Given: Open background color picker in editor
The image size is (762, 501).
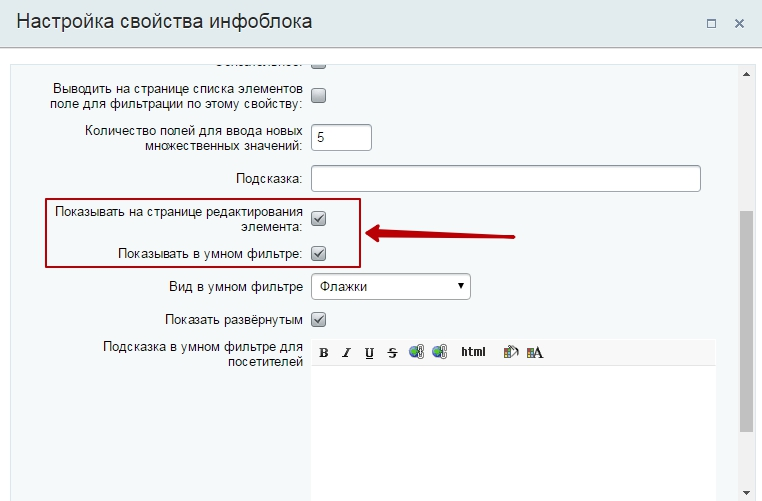Looking at the screenshot, I should (x=510, y=352).
